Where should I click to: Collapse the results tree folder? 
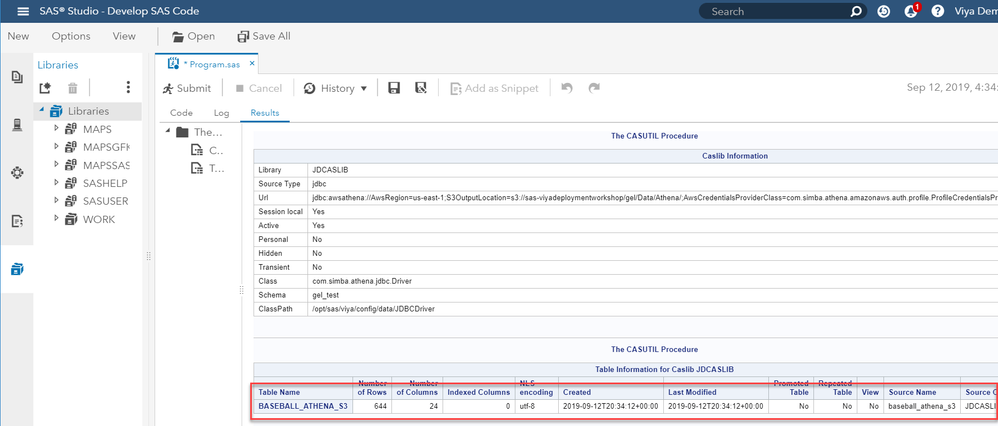[168, 132]
